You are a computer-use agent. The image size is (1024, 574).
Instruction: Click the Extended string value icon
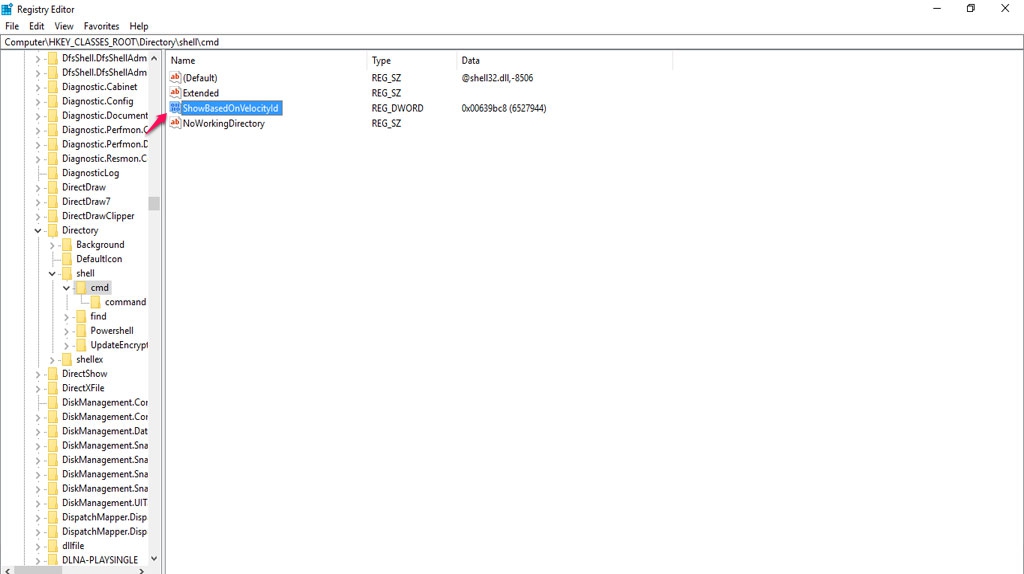coord(175,93)
